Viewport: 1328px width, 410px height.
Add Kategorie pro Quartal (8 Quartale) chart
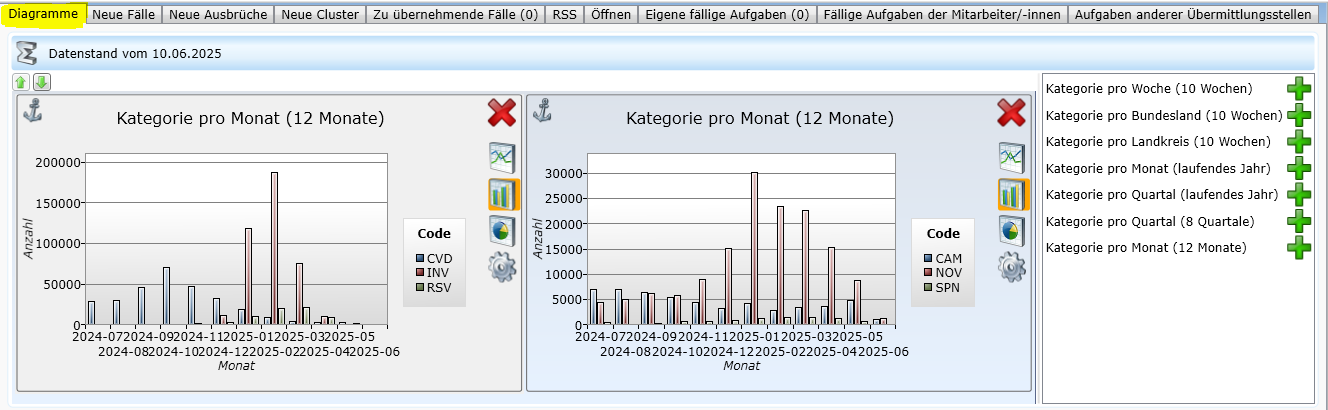1299,221
